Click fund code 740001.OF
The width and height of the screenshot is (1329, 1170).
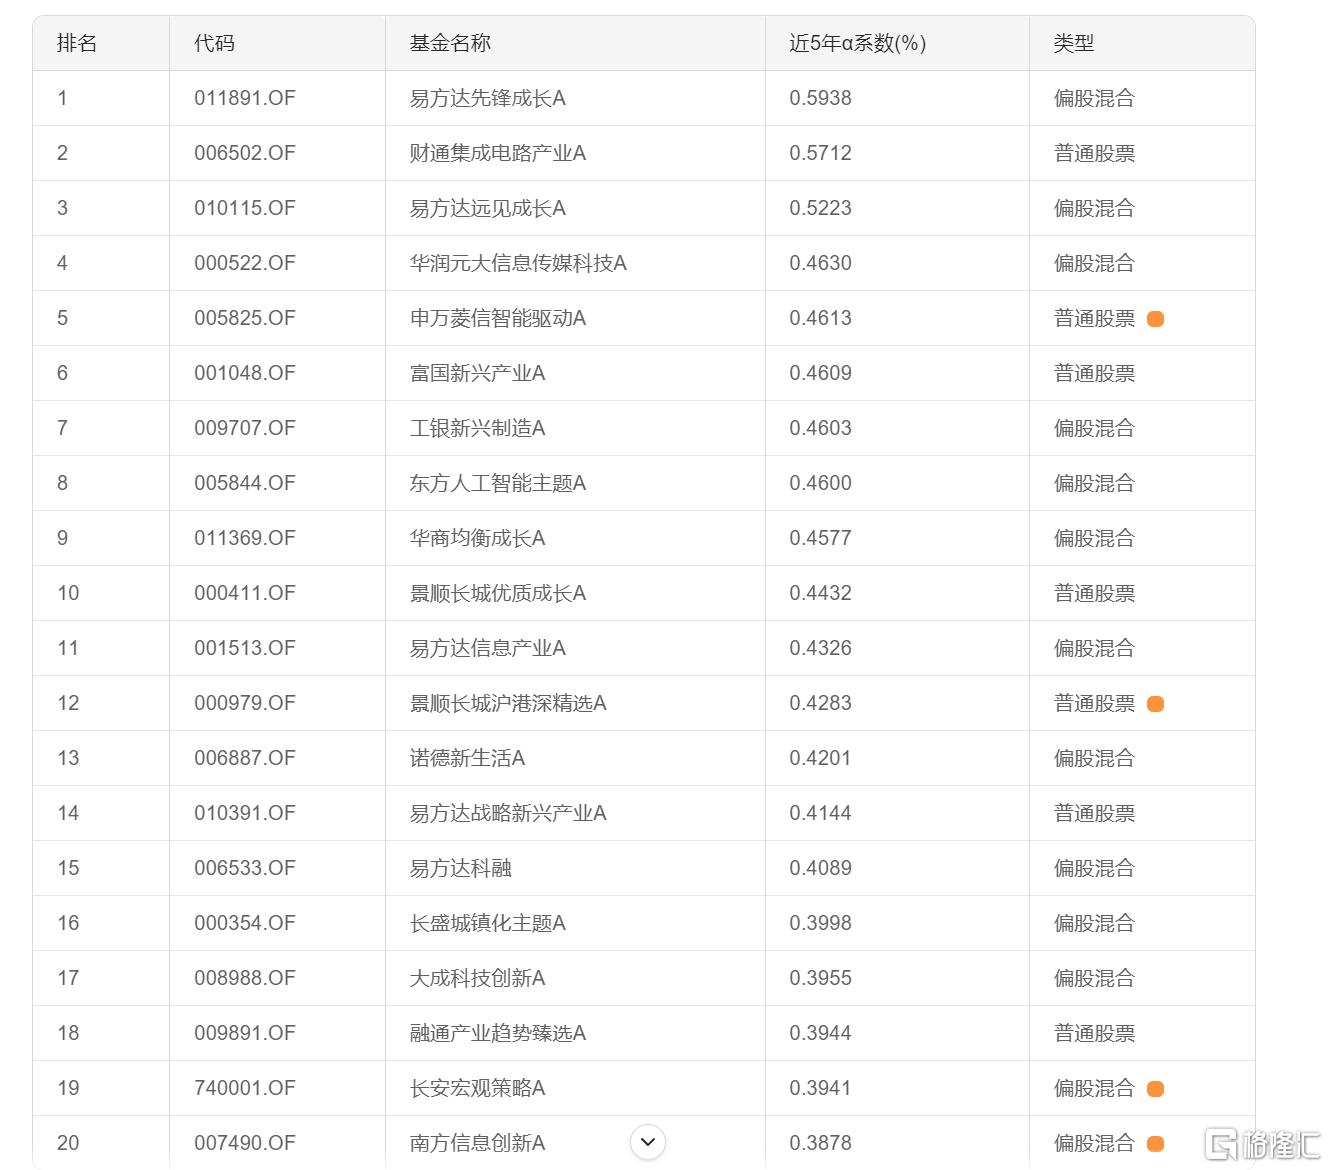coord(245,1088)
